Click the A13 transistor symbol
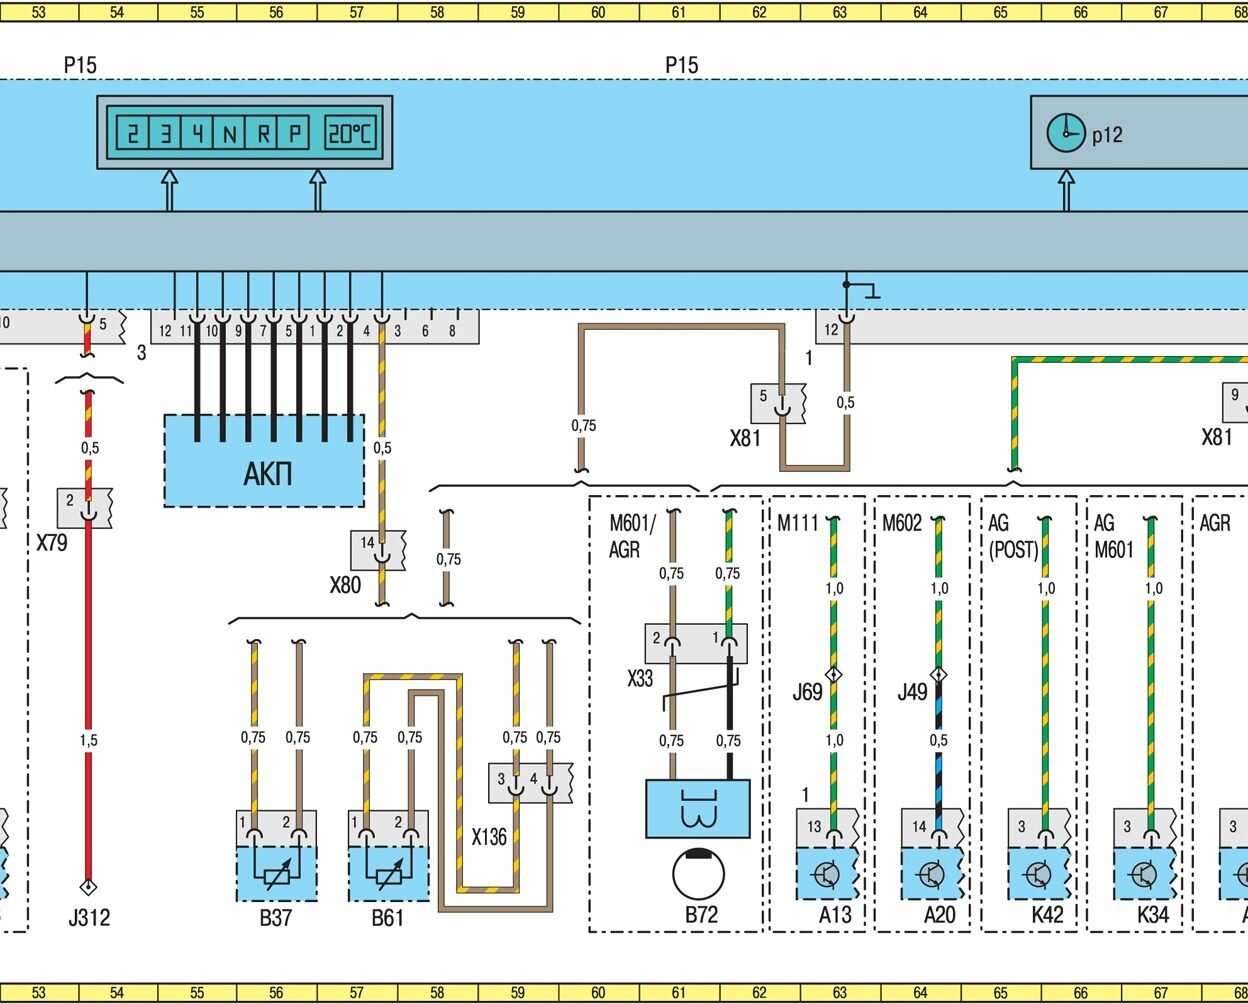1248x1004 pixels. tap(827, 875)
